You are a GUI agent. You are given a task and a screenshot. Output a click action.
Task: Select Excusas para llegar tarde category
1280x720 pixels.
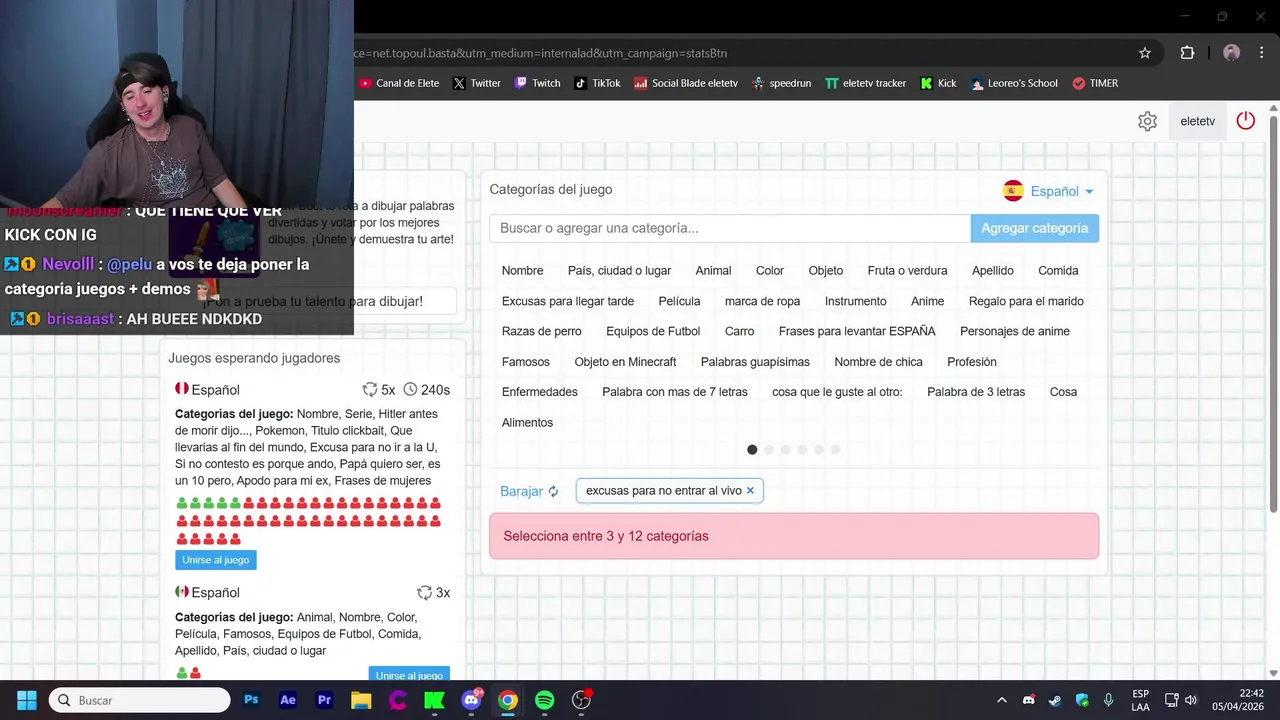click(568, 301)
